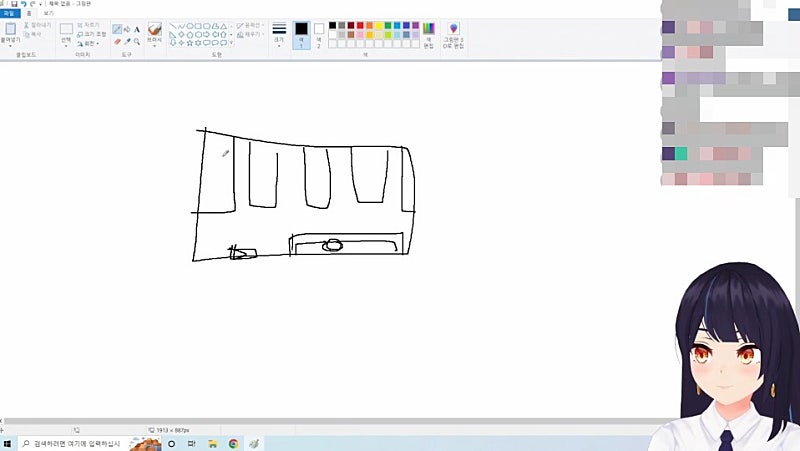
Task: Choose the Right triangle shape
Action: click(x=173, y=34)
